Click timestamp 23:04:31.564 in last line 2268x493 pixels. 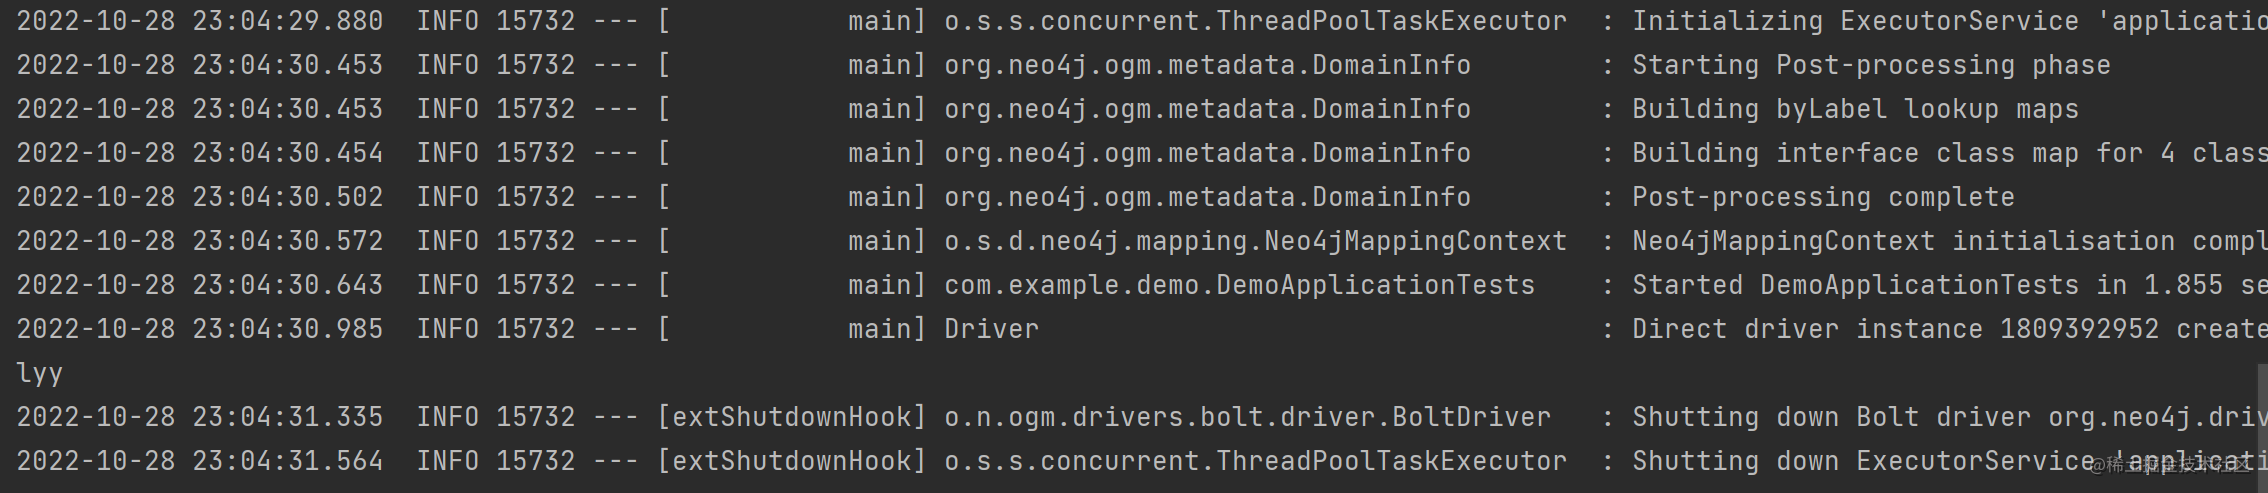click(x=287, y=461)
